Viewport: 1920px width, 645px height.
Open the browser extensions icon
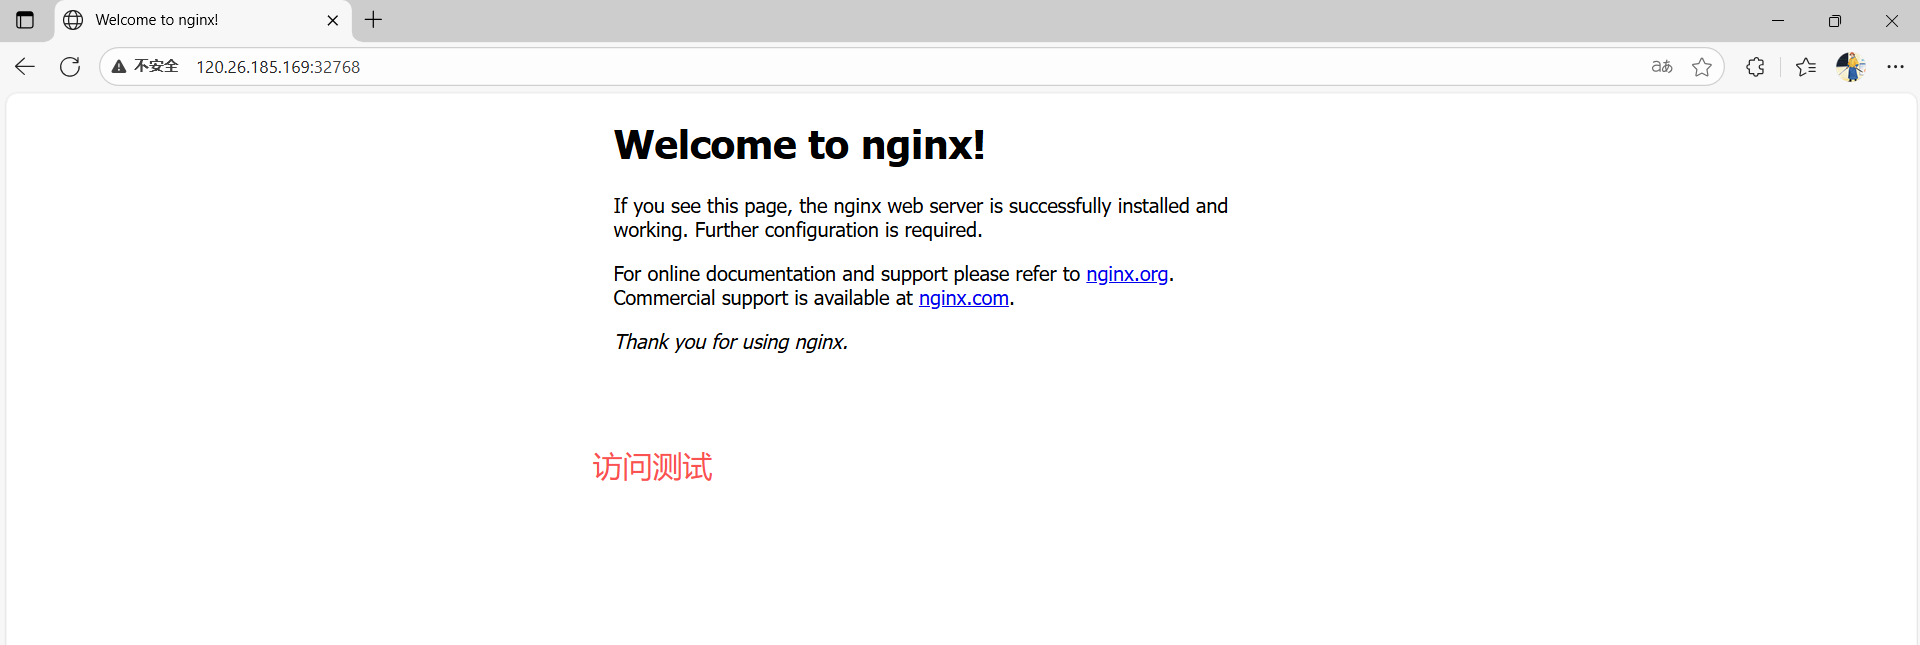pyautogui.click(x=1755, y=67)
